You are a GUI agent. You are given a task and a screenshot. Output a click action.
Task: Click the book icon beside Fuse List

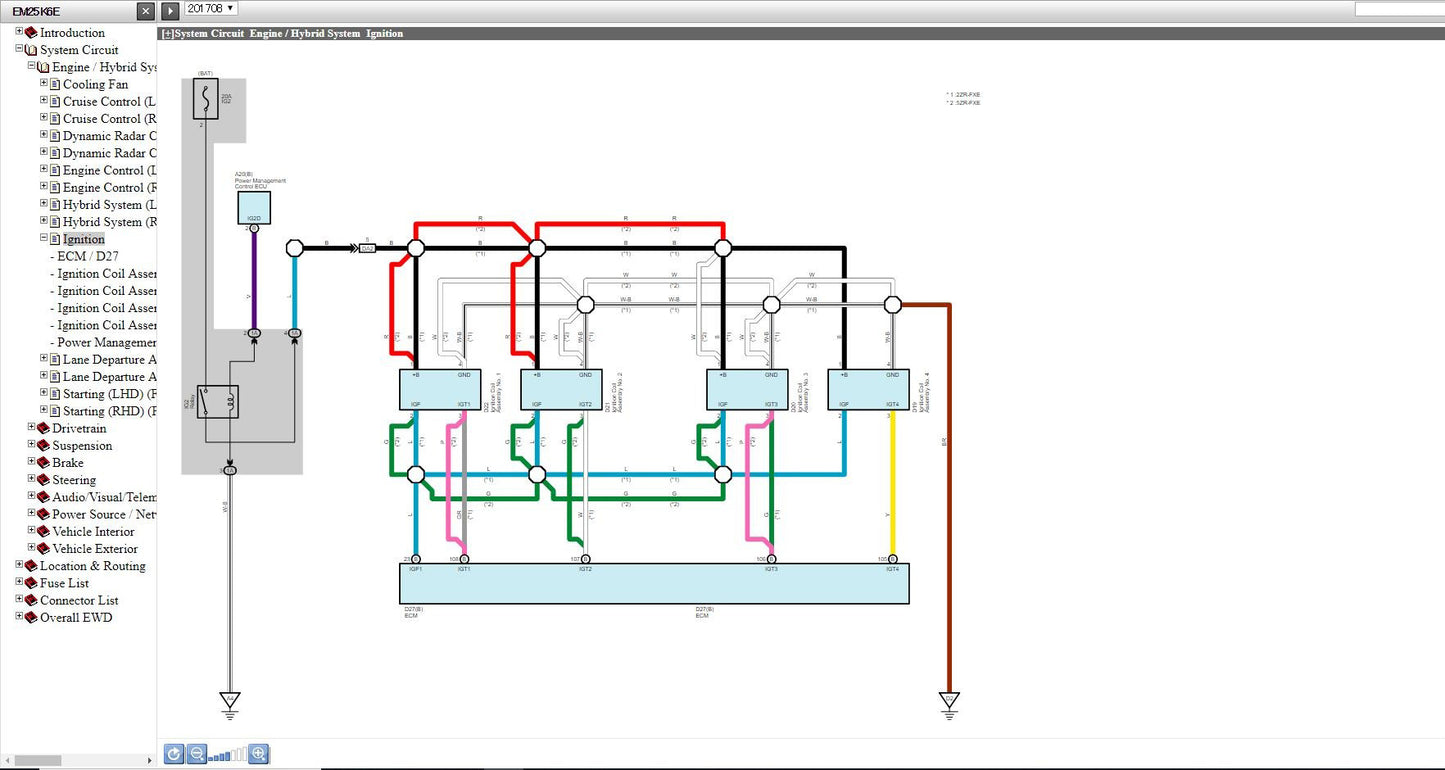coord(31,583)
